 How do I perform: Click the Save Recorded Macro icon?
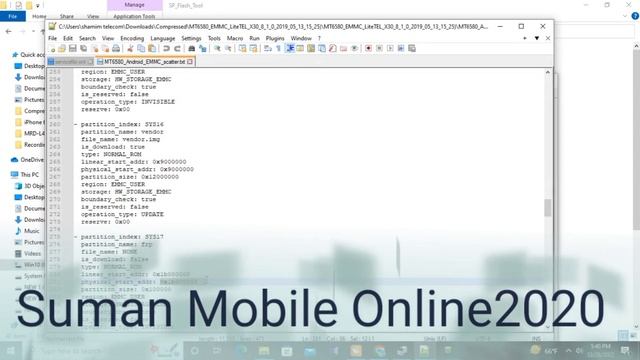pos(412,49)
